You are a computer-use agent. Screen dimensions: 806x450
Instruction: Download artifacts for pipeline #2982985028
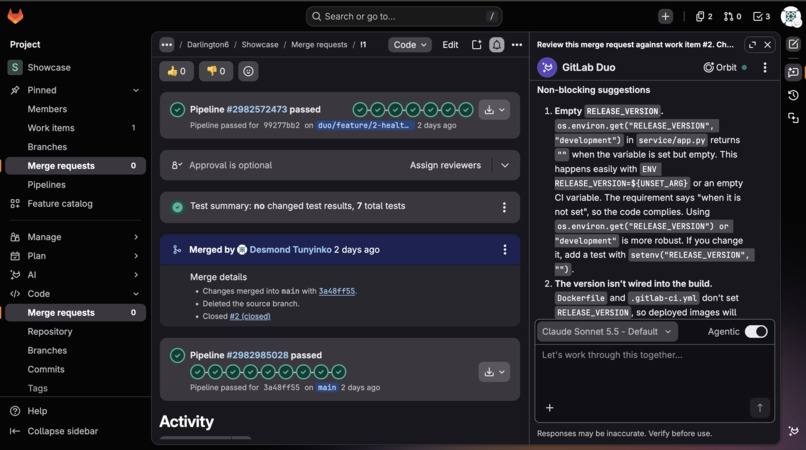[x=494, y=372]
